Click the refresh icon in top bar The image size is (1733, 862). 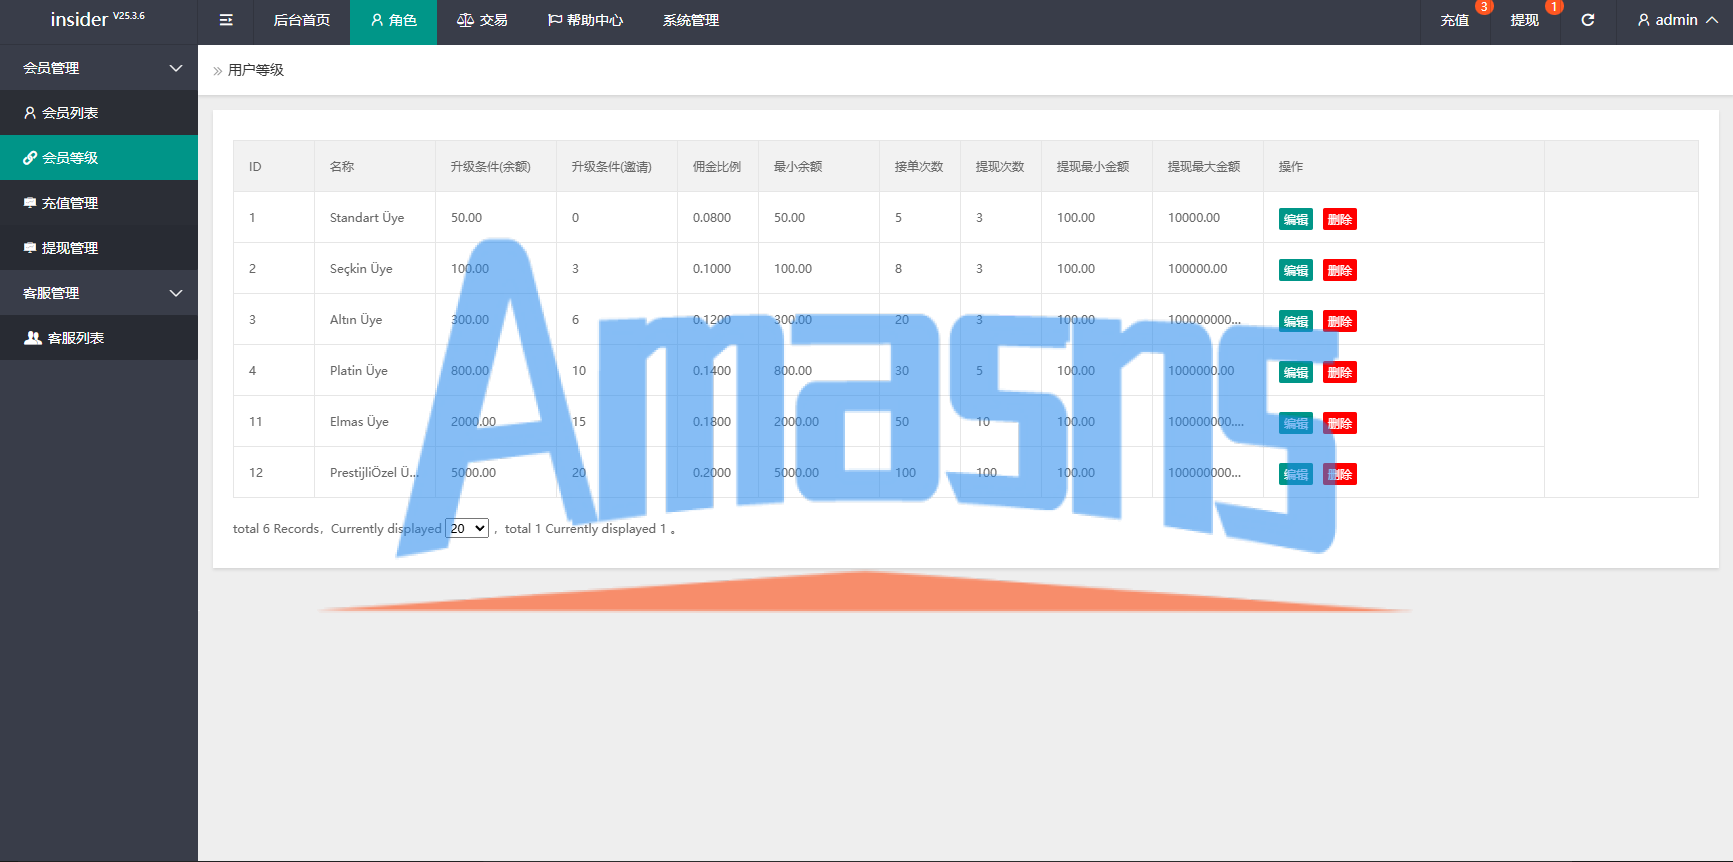point(1587,20)
